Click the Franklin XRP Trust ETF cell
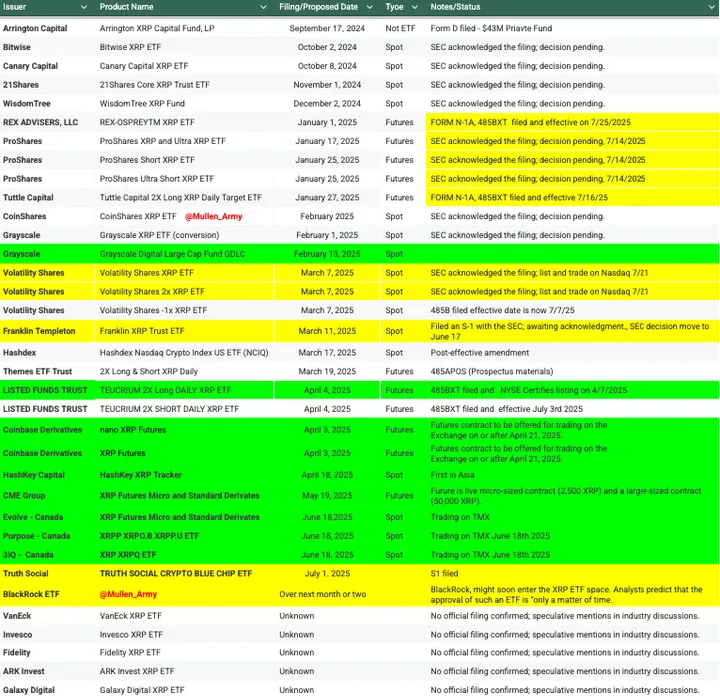Screen dimensions: 720x696 coord(142,330)
